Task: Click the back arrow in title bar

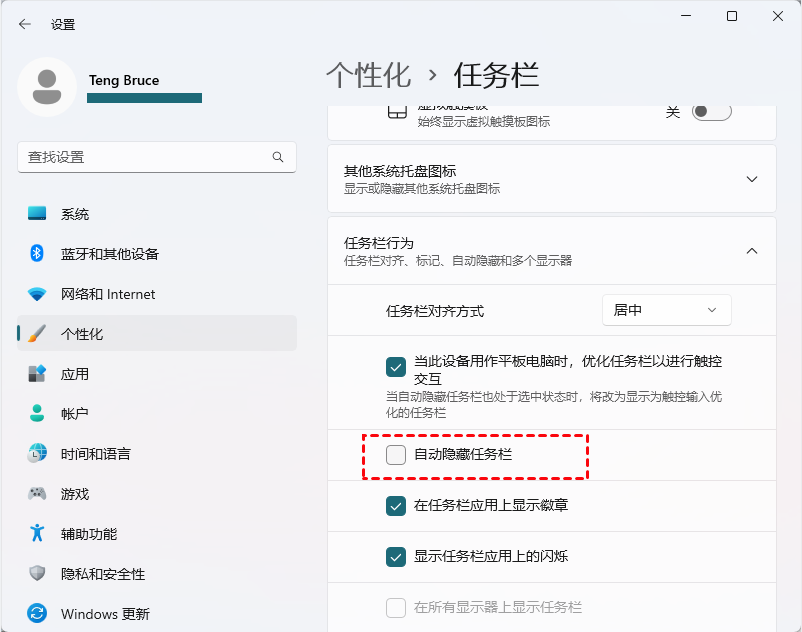Action: (x=25, y=24)
